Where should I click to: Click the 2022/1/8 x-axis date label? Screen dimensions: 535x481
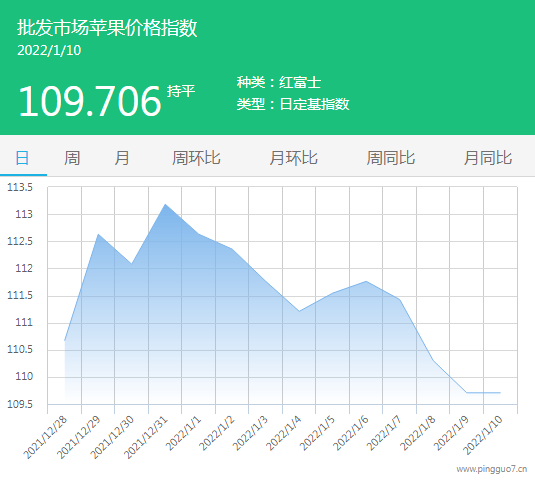(418, 433)
